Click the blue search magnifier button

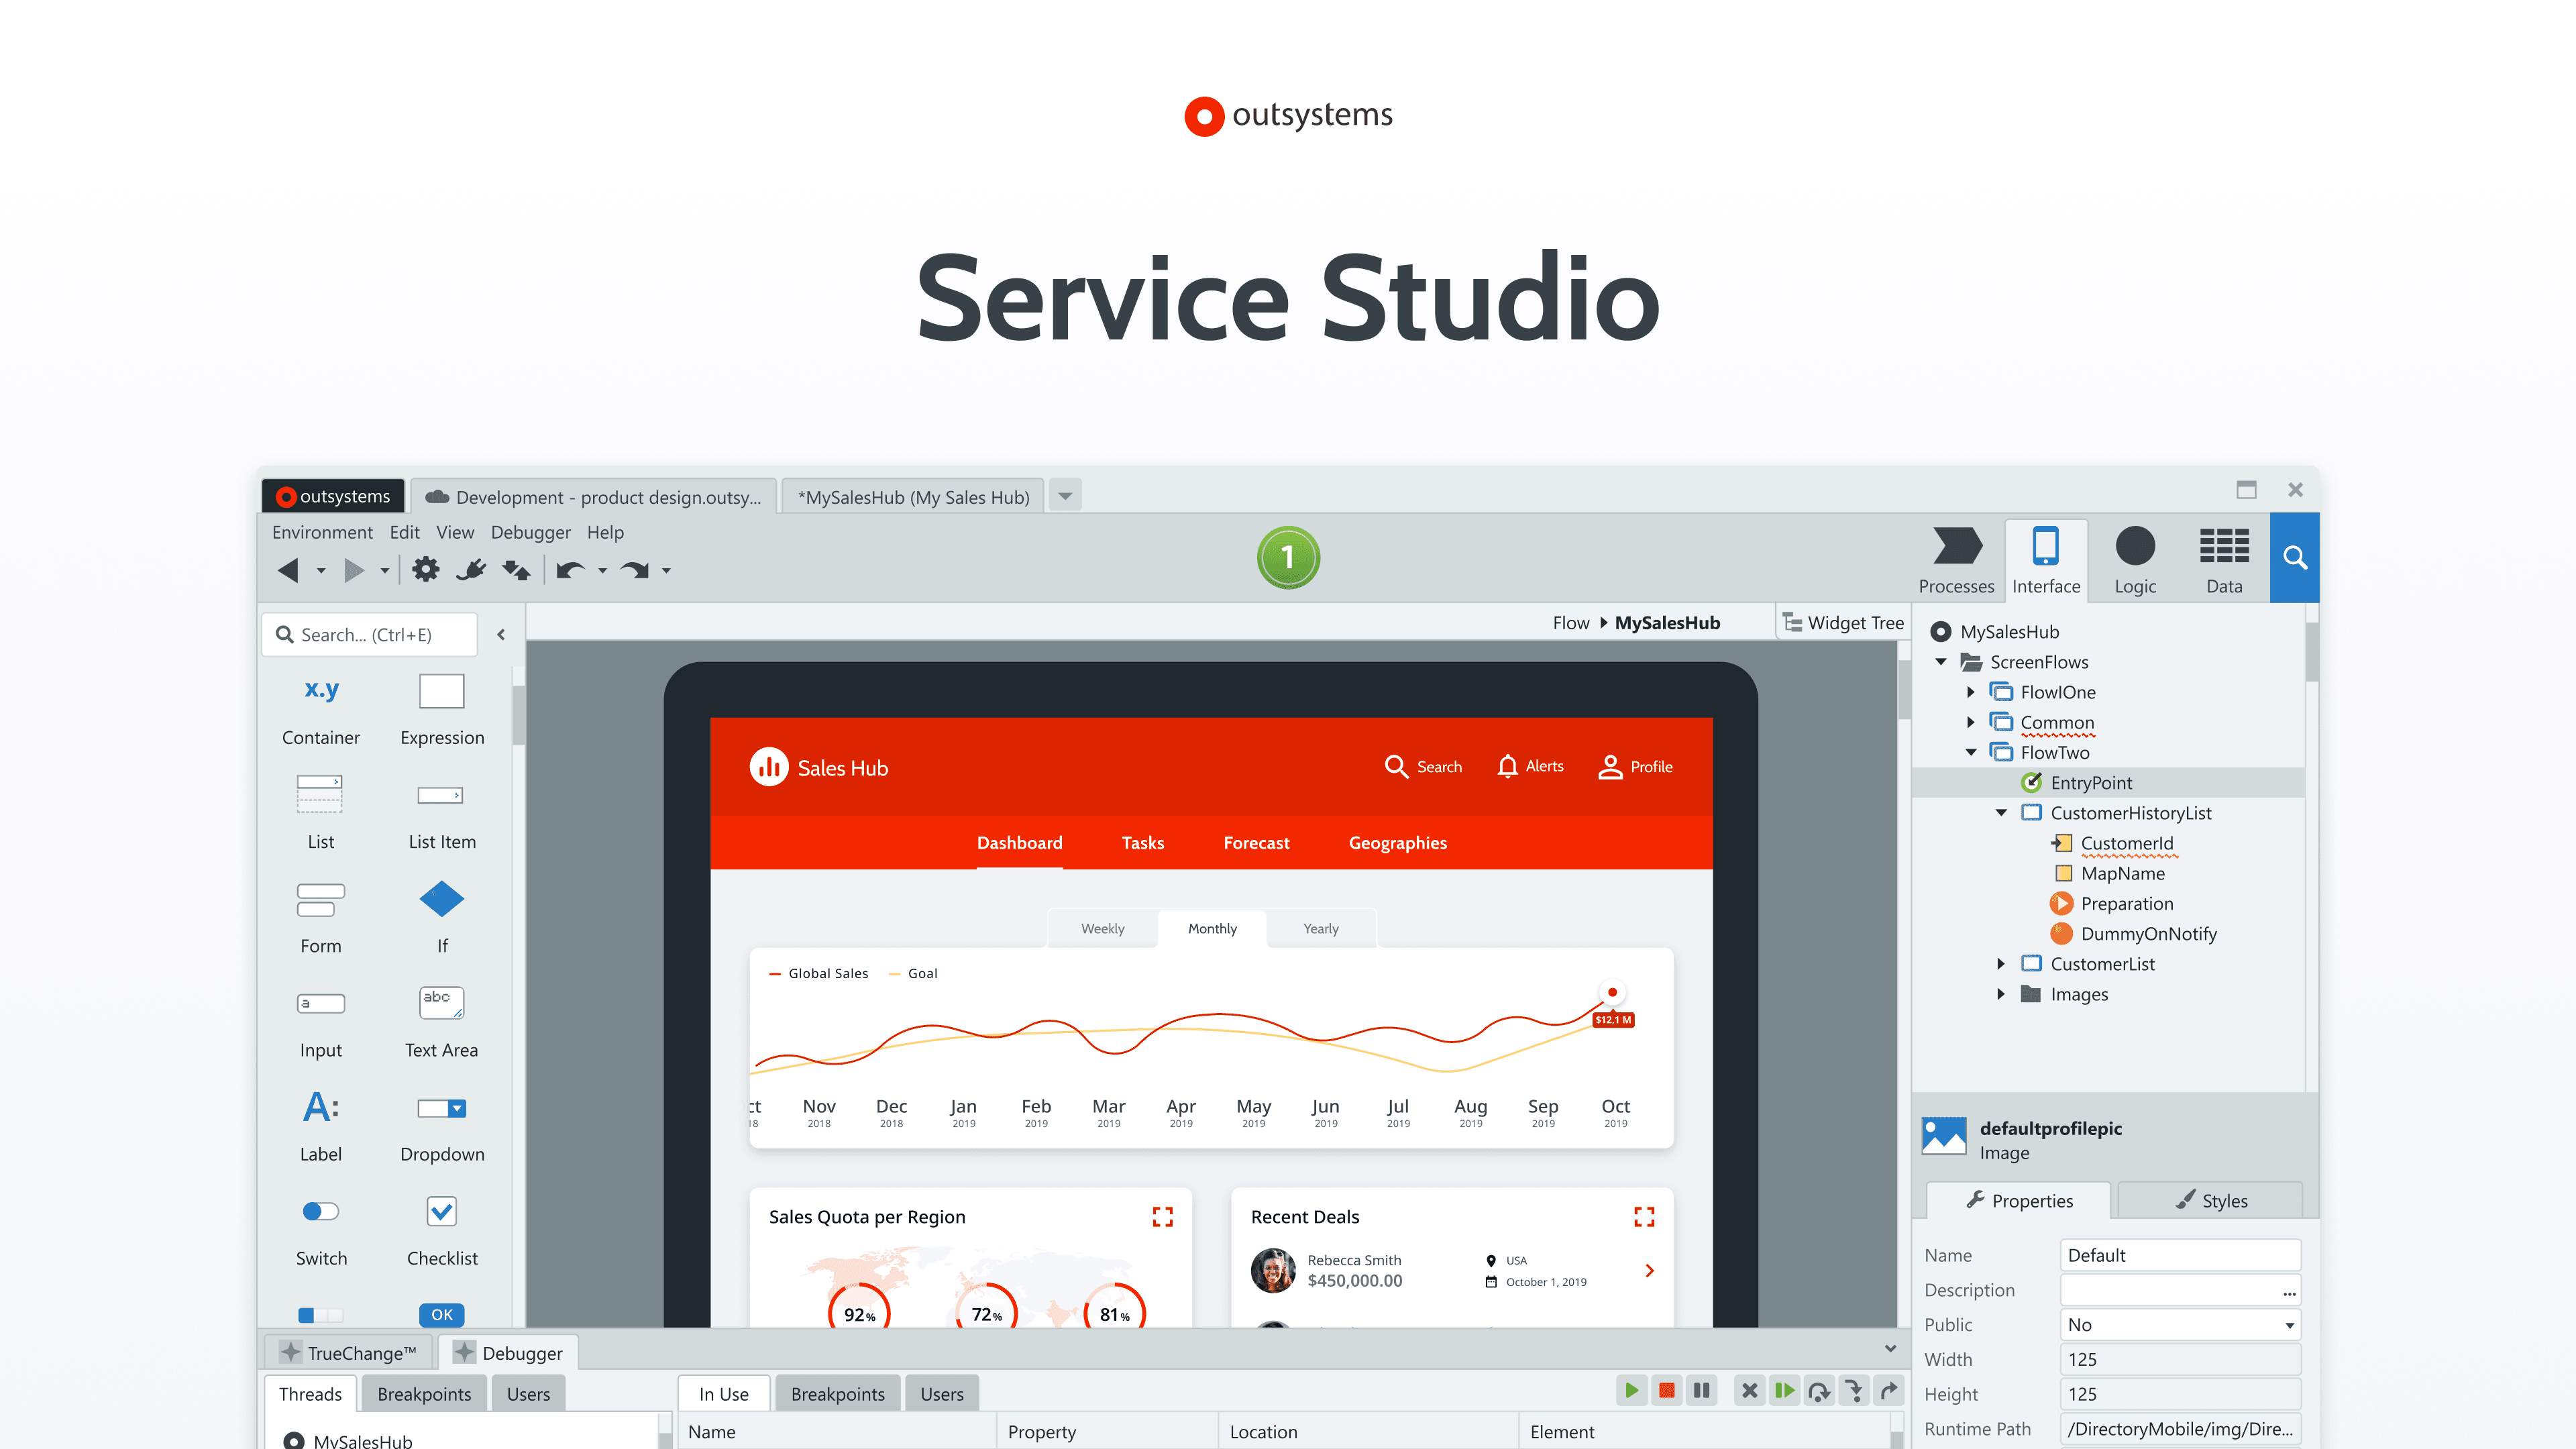click(x=2295, y=557)
